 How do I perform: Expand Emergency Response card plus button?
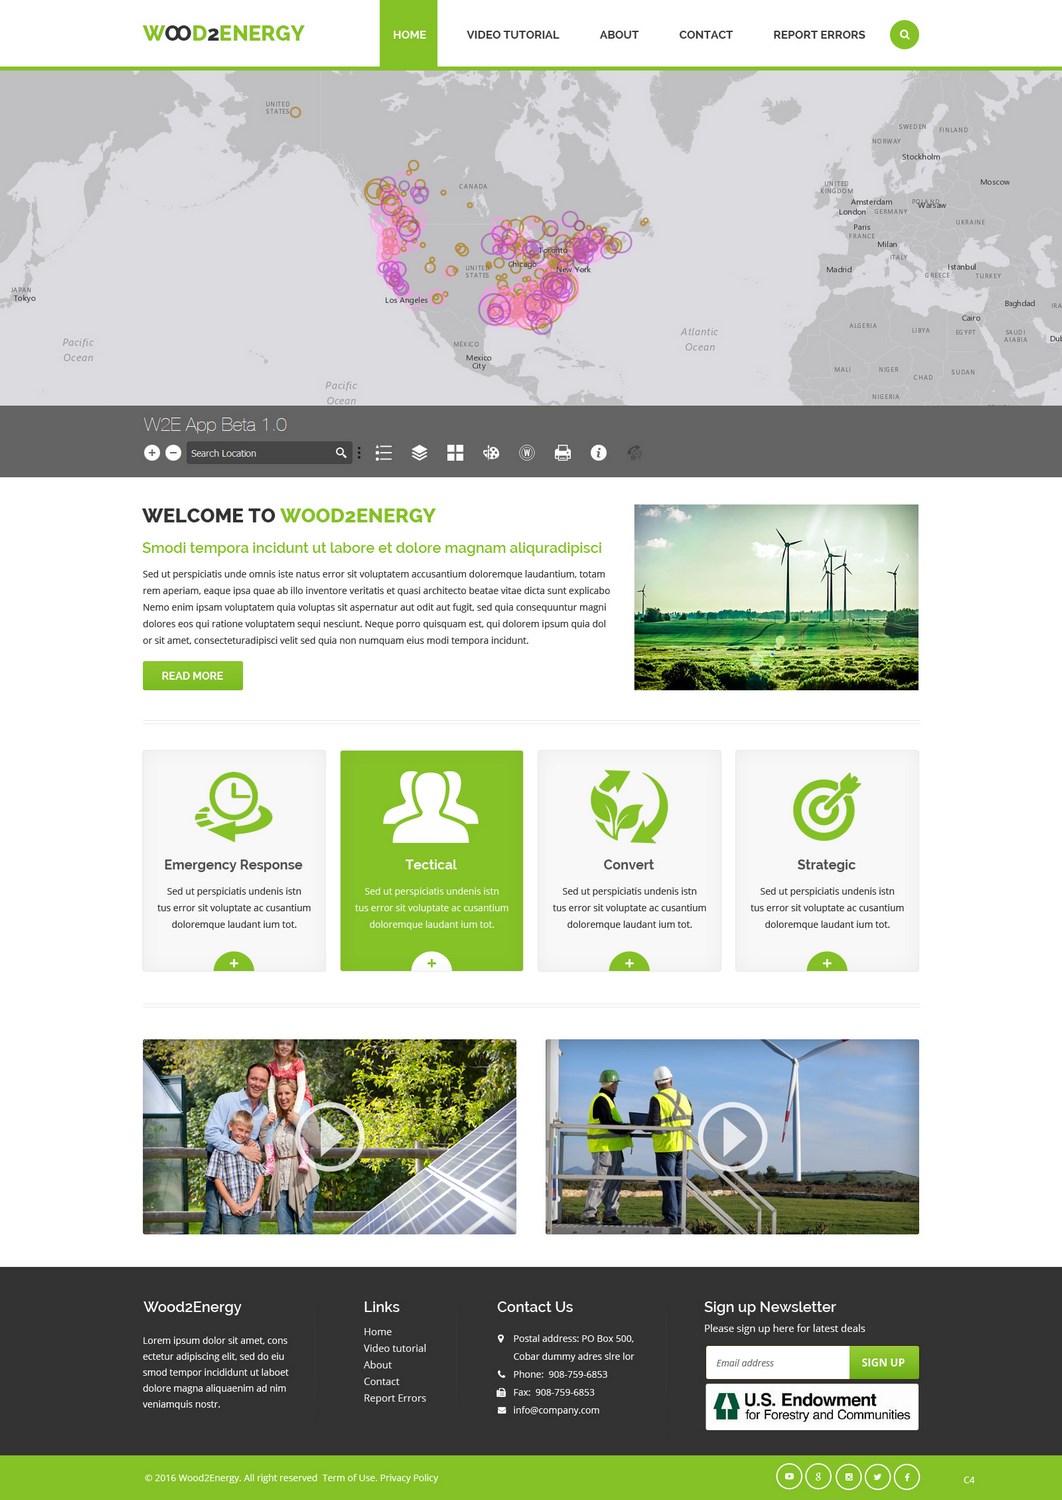pos(234,962)
